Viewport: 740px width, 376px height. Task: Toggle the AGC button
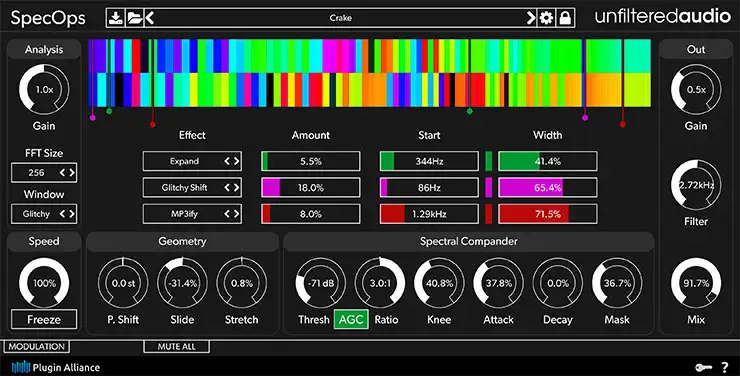pyautogui.click(x=351, y=319)
